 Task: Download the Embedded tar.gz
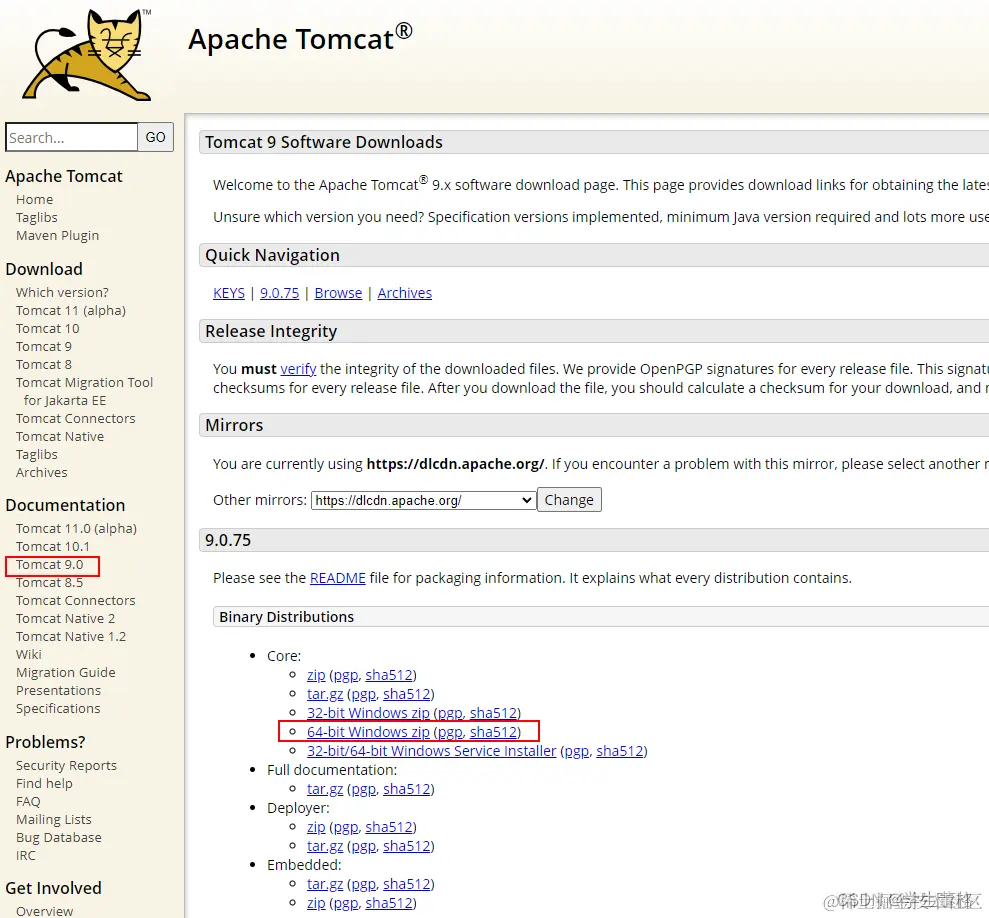pos(325,883)
